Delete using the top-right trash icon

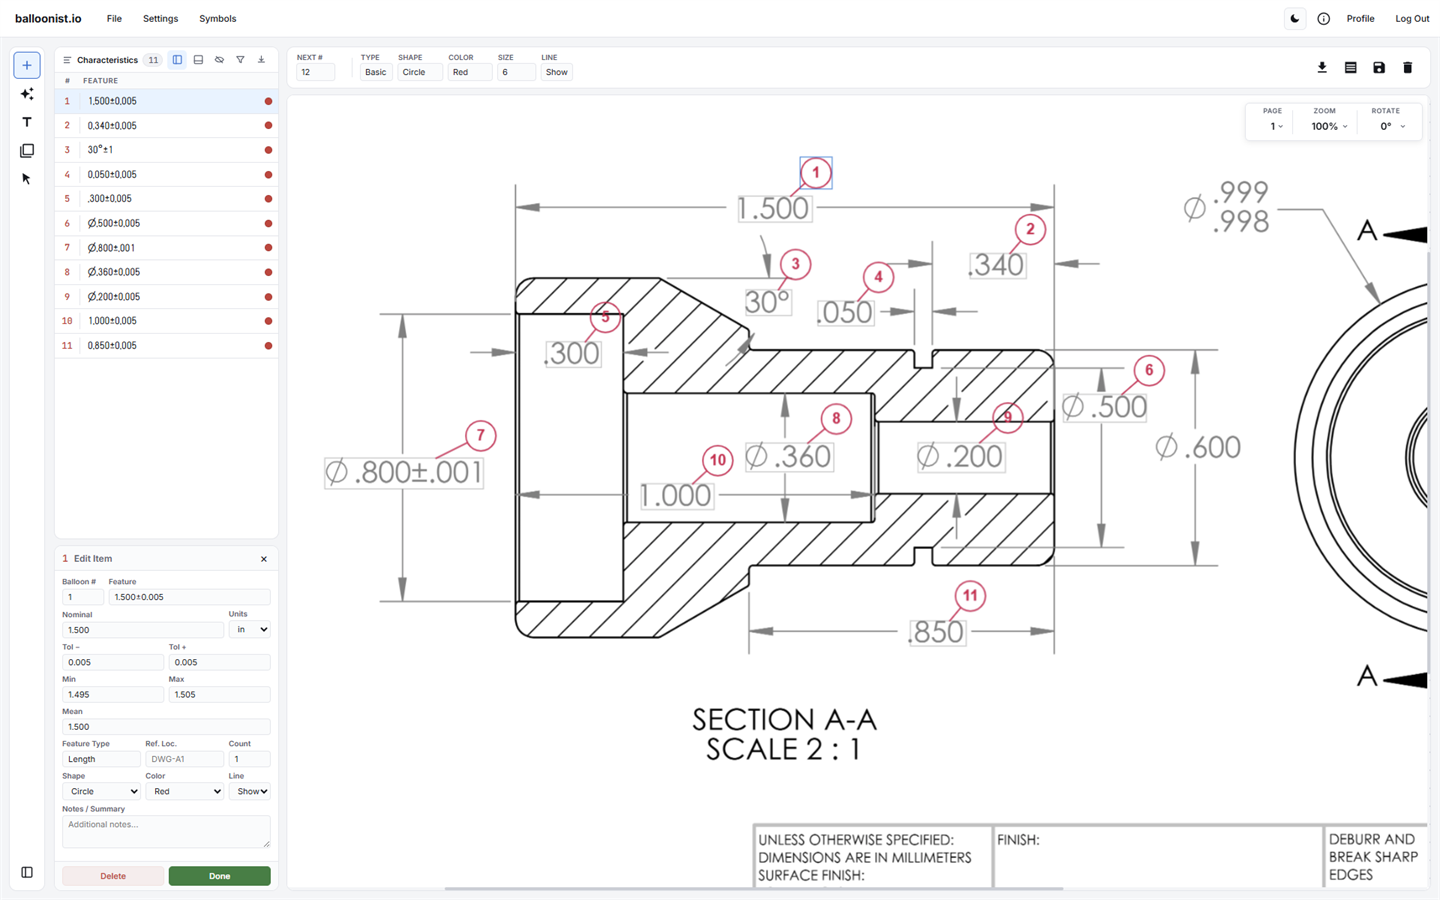coord(1407,68)
